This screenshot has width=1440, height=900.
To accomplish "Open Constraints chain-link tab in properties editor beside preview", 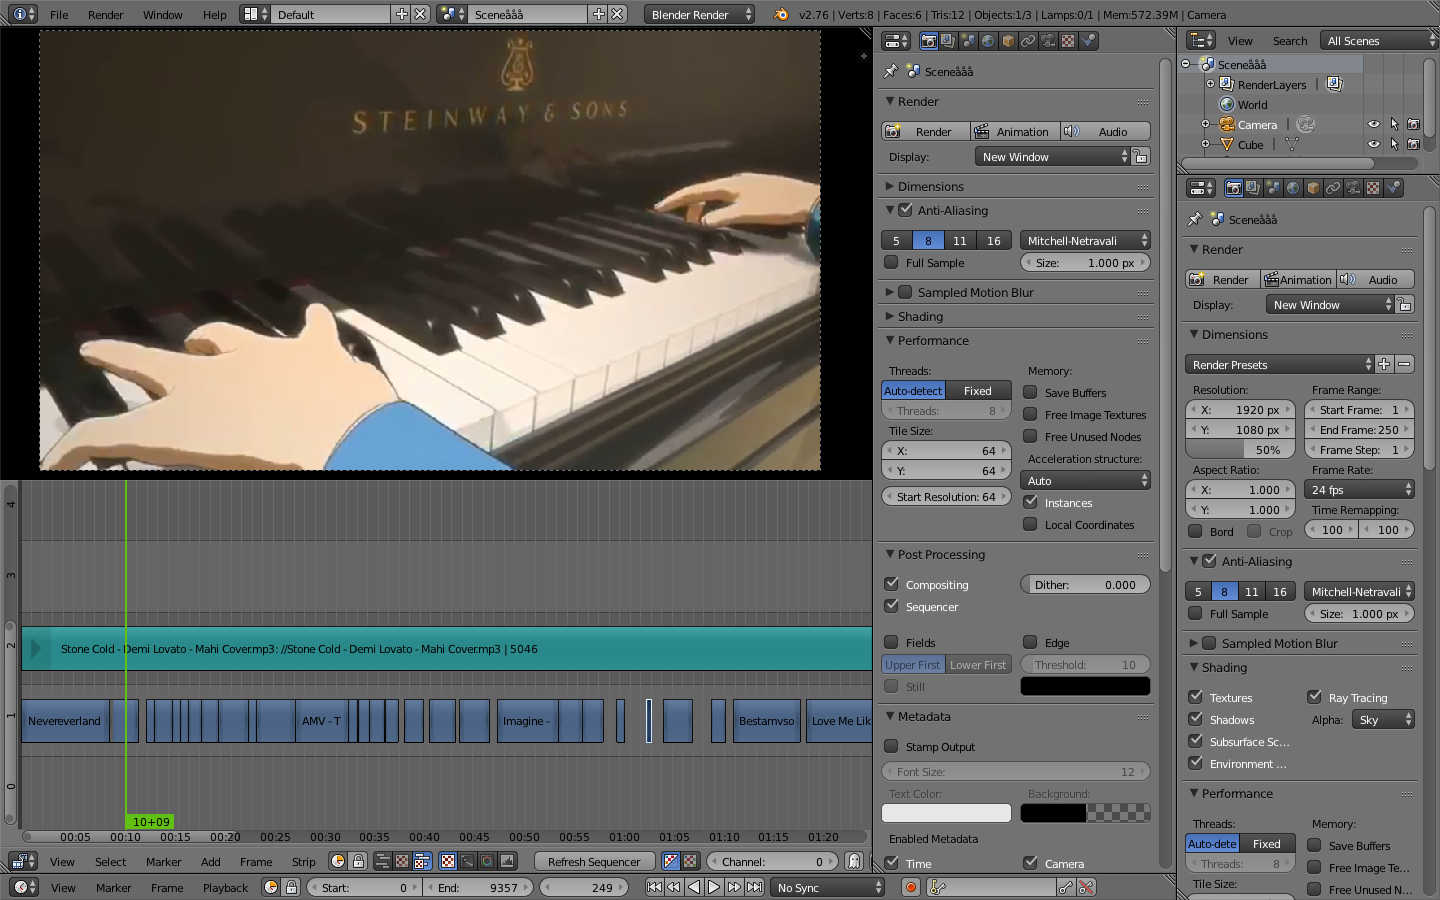I will pos(1028,41).
